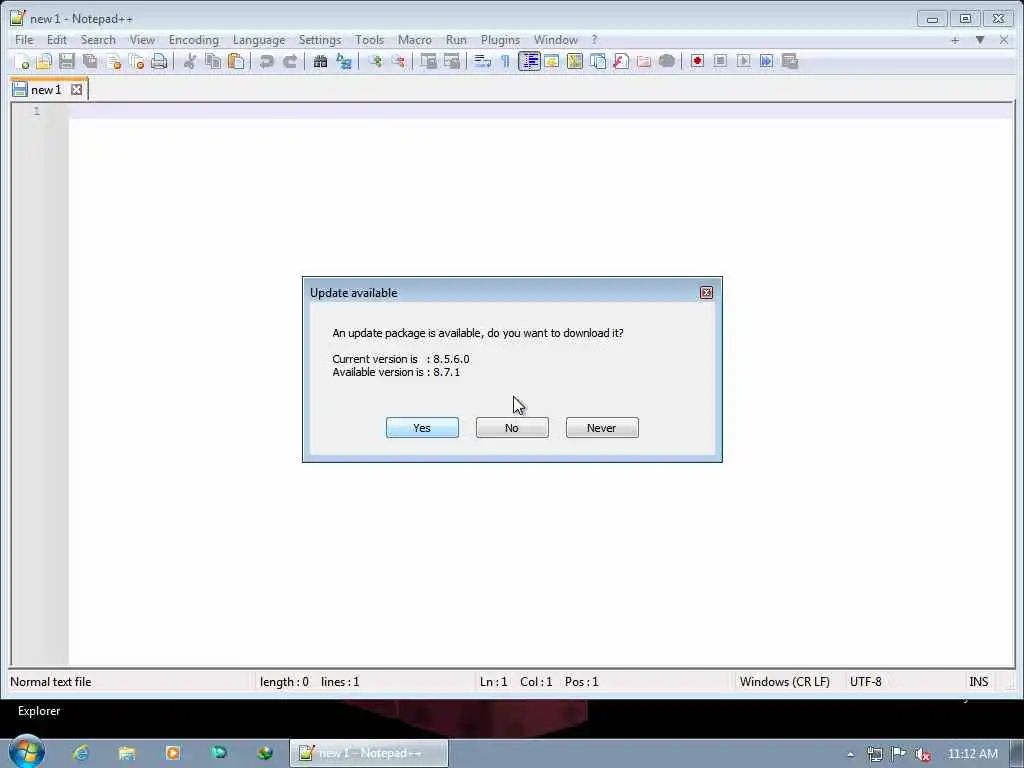Click the Copy toolbar icon
The image size is (1024, 768).
(x=213, y=61)
